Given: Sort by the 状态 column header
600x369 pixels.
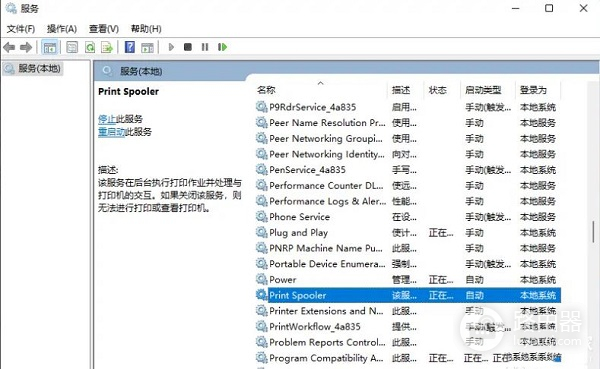Looking at the screenshot, I should click(x=442, y=90).
